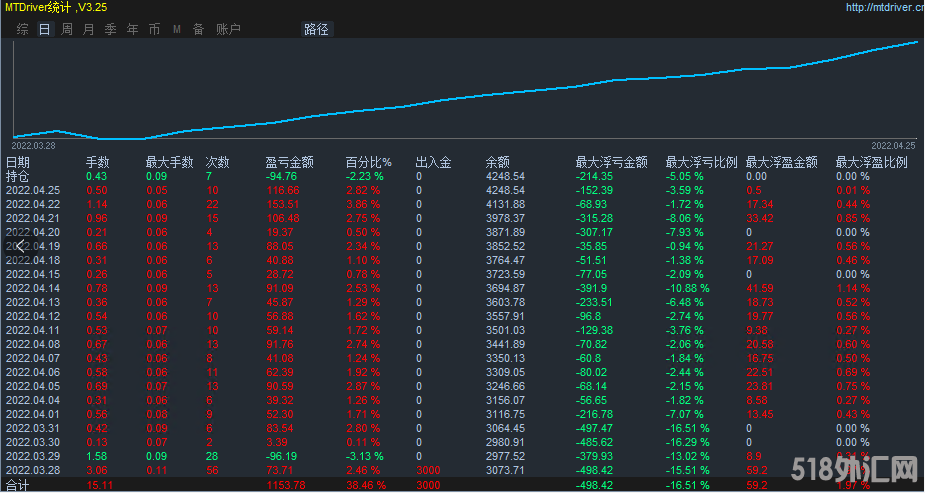Click total percentage 38.46 %

point(366,485)
